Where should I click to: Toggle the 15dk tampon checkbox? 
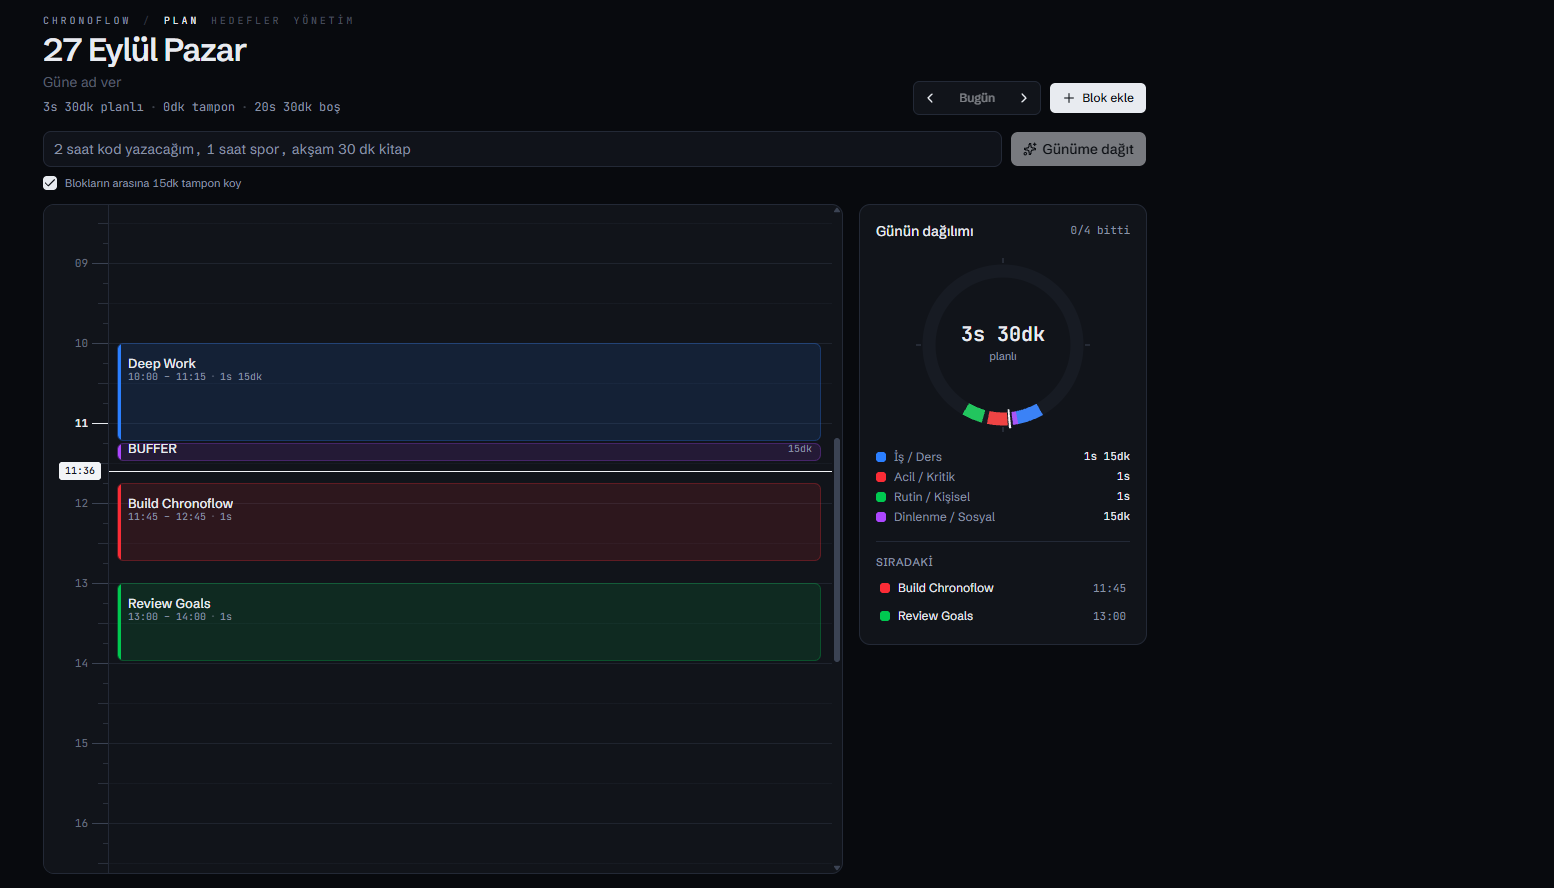point(50,183)
